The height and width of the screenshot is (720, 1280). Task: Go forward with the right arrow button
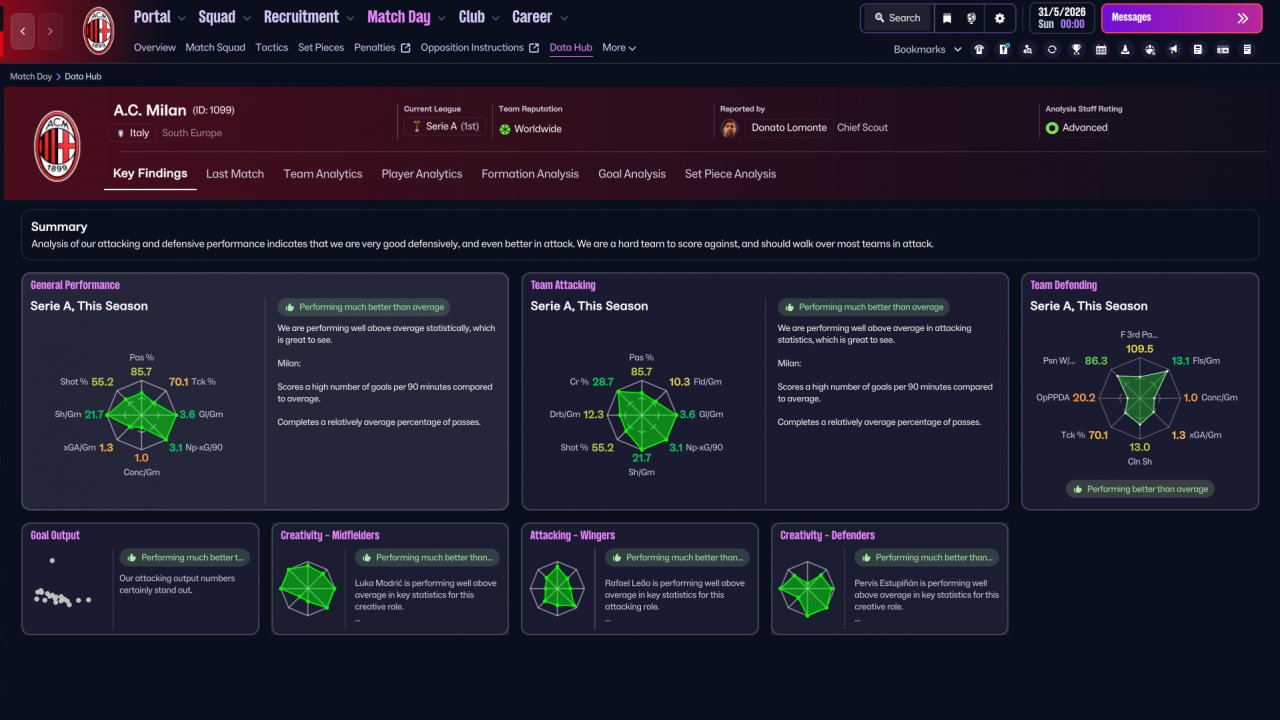point(50,31)
